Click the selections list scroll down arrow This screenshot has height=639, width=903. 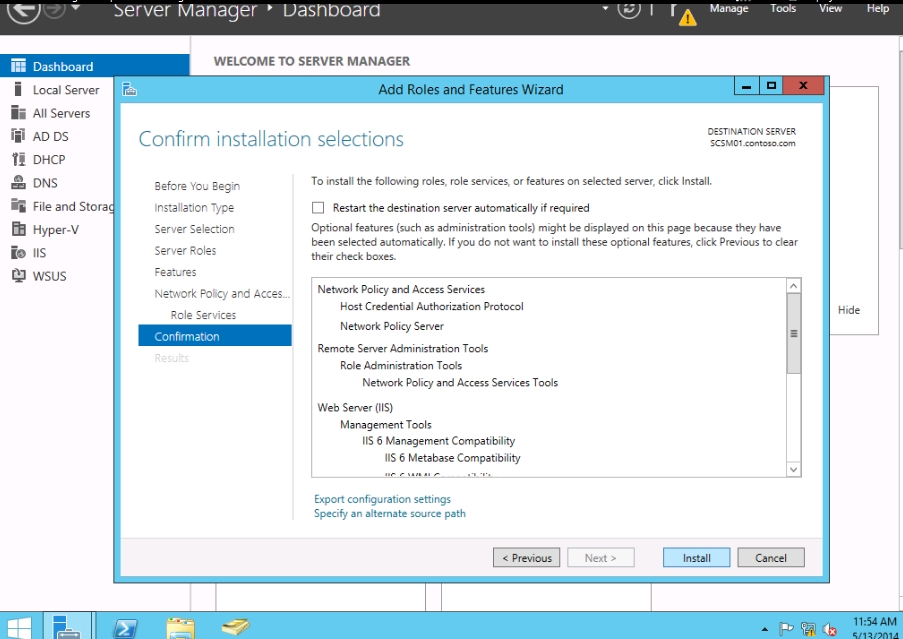794,470
